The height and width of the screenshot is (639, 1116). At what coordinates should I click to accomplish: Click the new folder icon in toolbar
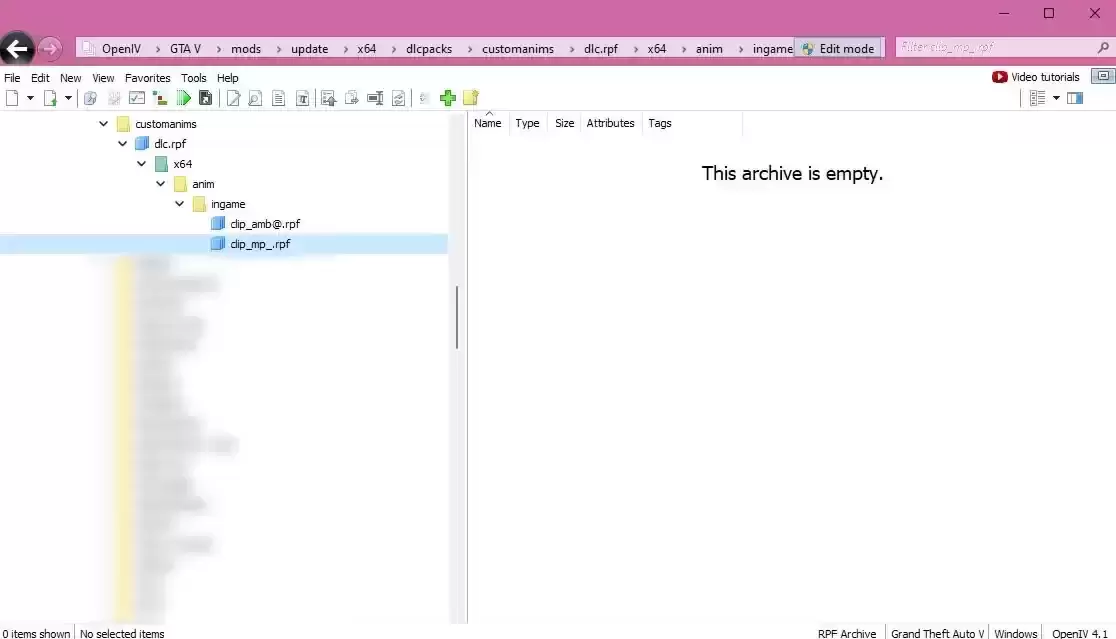[x=471, y=98]
